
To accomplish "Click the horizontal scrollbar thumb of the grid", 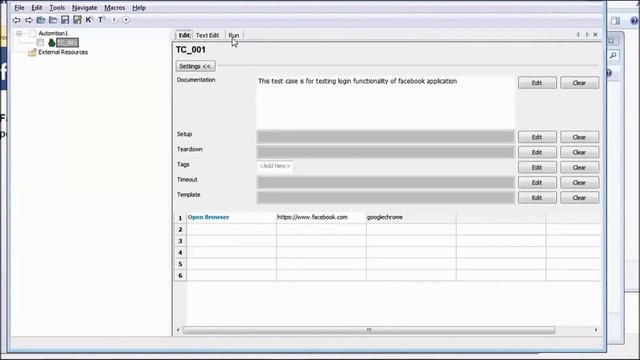I will pyautogui.click(x=369, y=330).
